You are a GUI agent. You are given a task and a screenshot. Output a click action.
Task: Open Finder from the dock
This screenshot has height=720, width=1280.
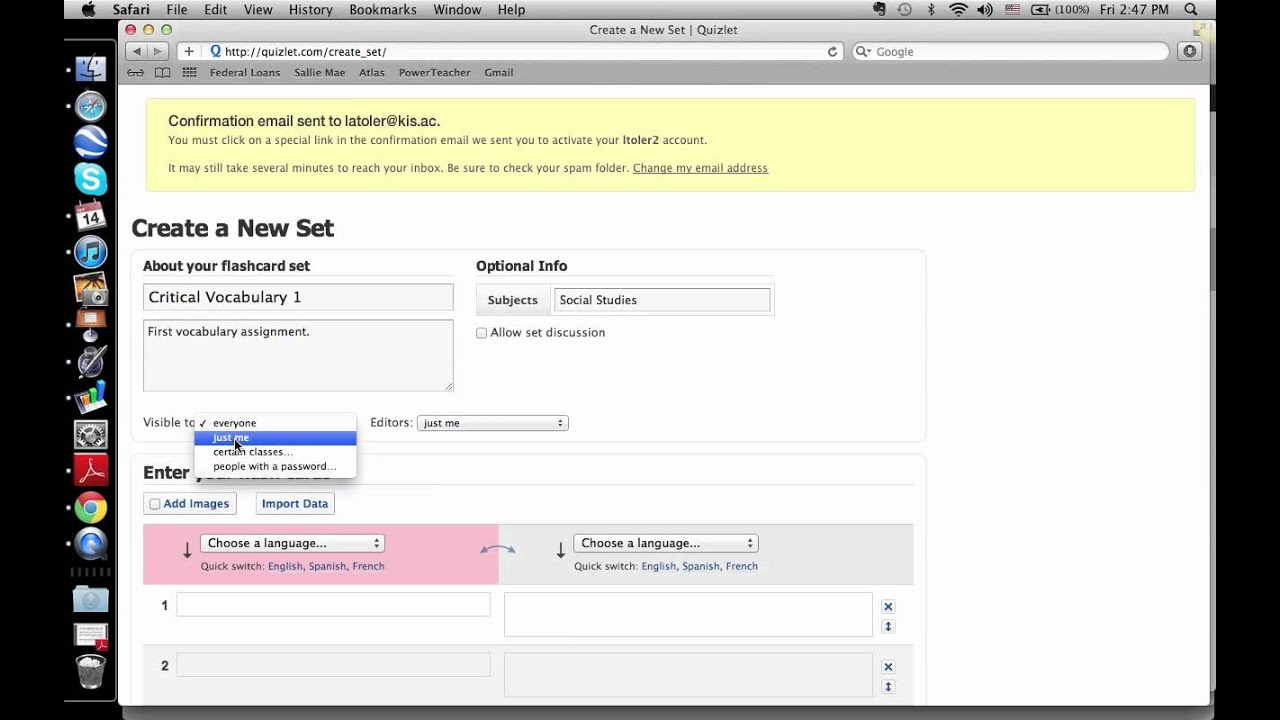(x=90, y=69)
